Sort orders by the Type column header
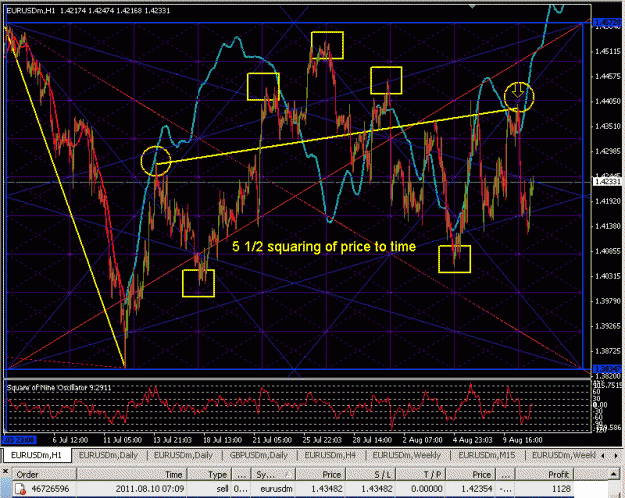Image resolution: width=625 pixels, height=498 pixels. pos(209,474)
